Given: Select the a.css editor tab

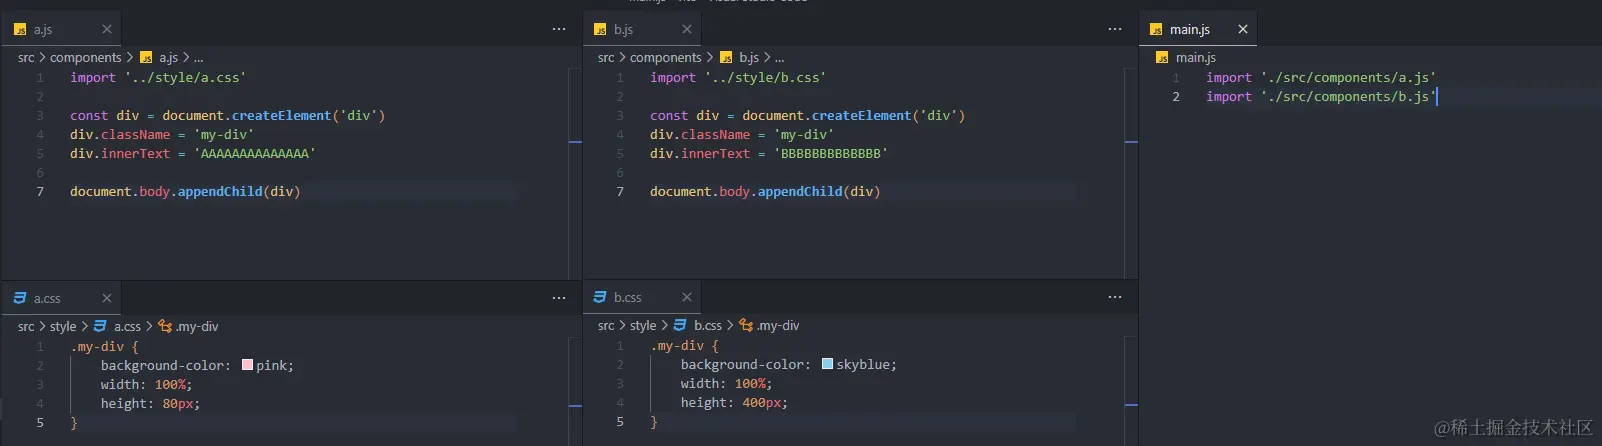Looking at the screenshot, I should [x=61, y=298].
